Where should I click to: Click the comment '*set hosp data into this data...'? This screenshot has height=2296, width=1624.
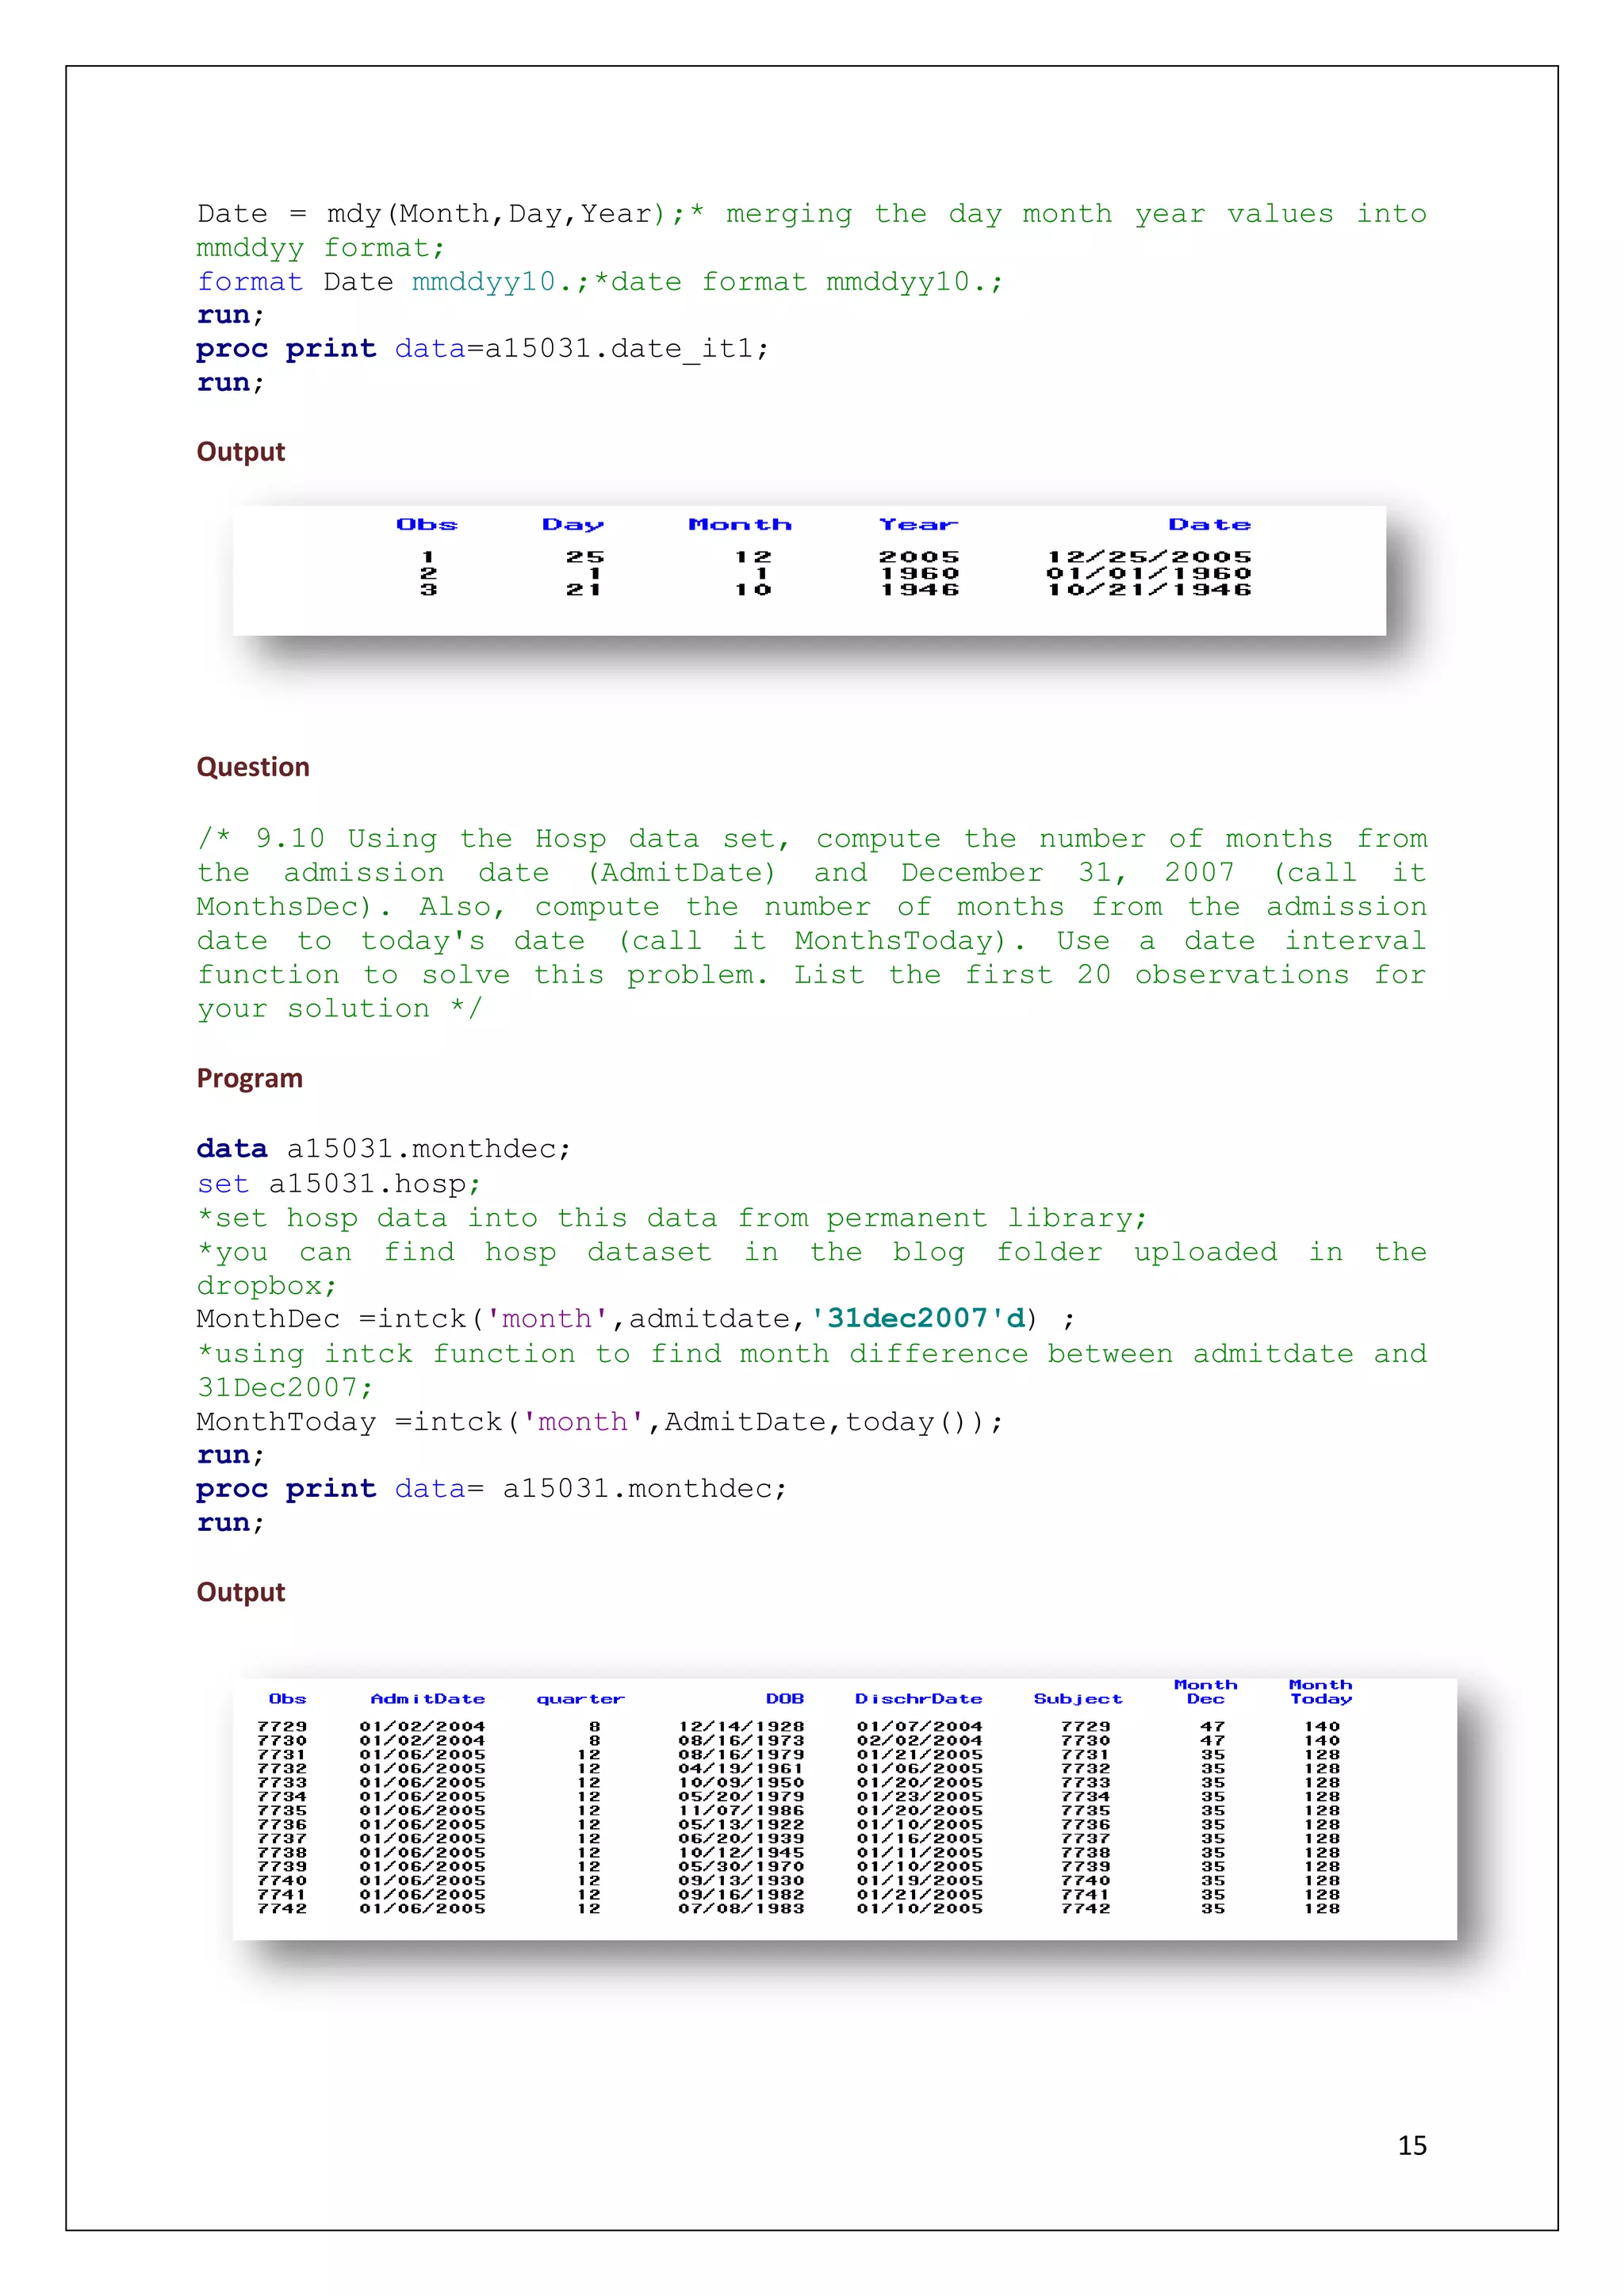click(672, 1218)
